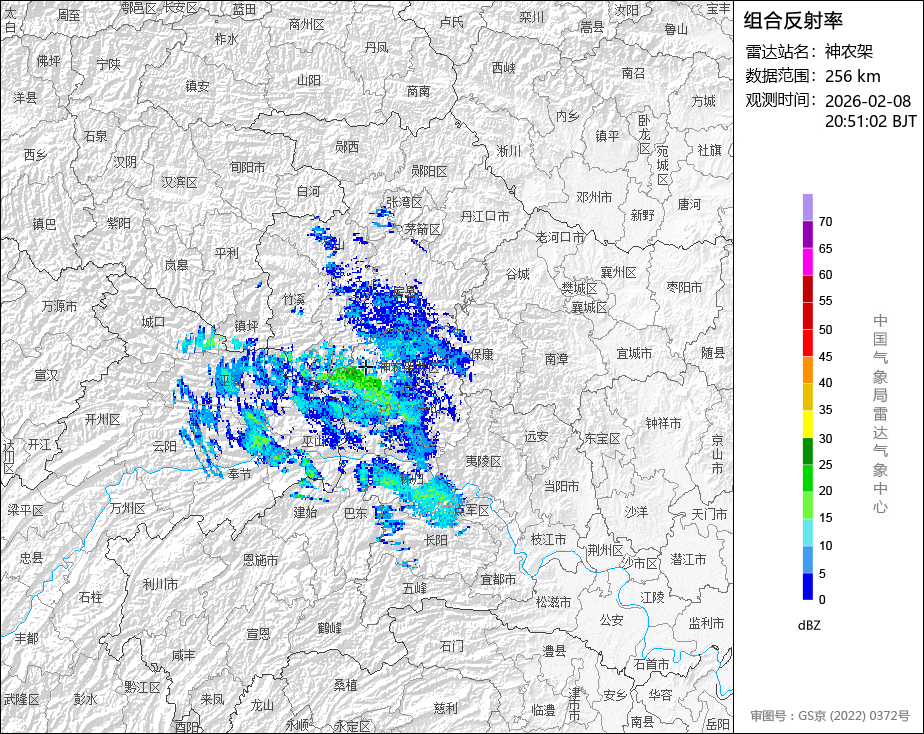Click the map label 当阳市
The height and width of the screenshot is (734, 924).
click(561, 487)
